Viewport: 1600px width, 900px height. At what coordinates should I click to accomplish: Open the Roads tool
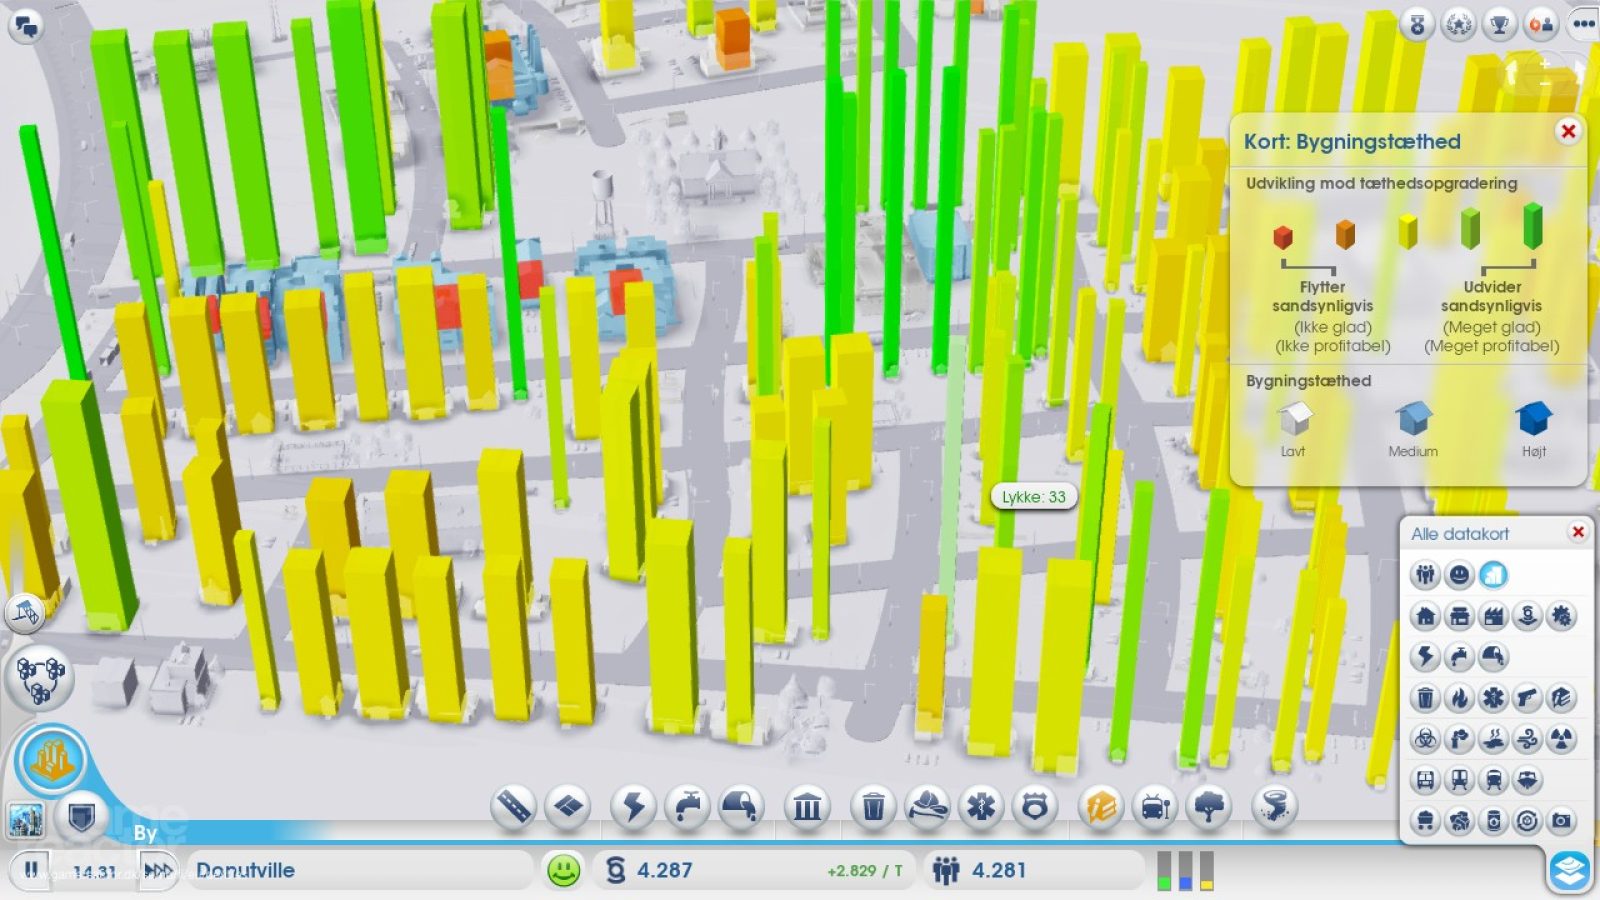[x=514, y=806]
